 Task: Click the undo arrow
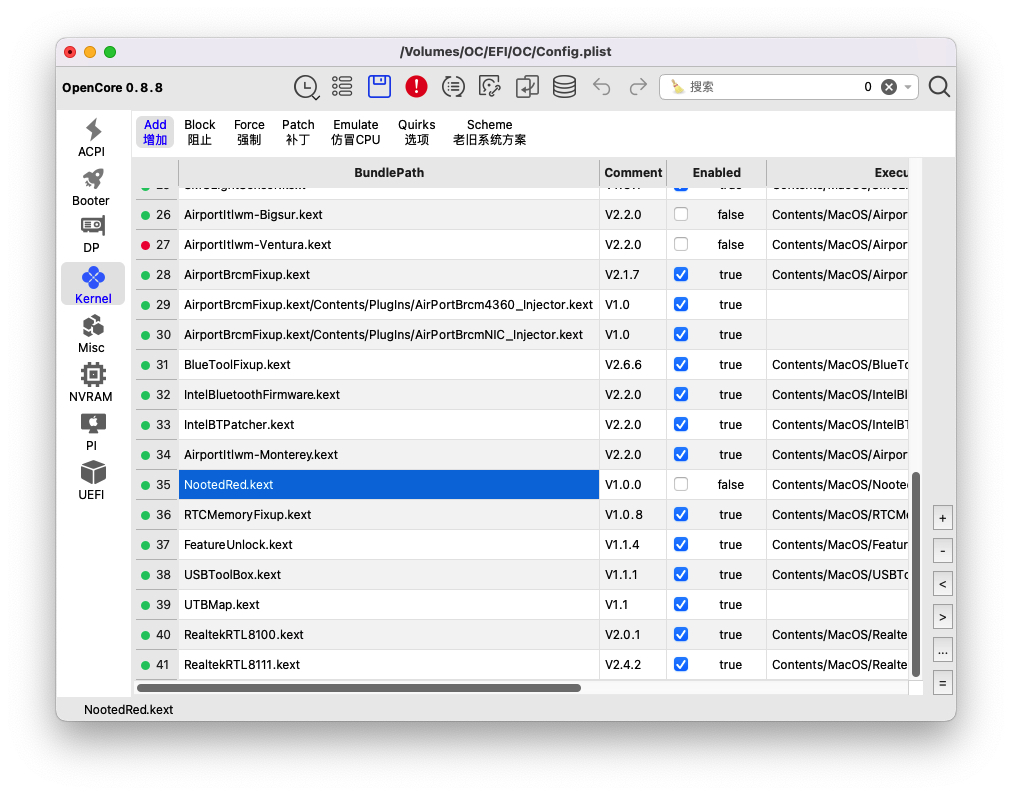[x=602, y=86]
